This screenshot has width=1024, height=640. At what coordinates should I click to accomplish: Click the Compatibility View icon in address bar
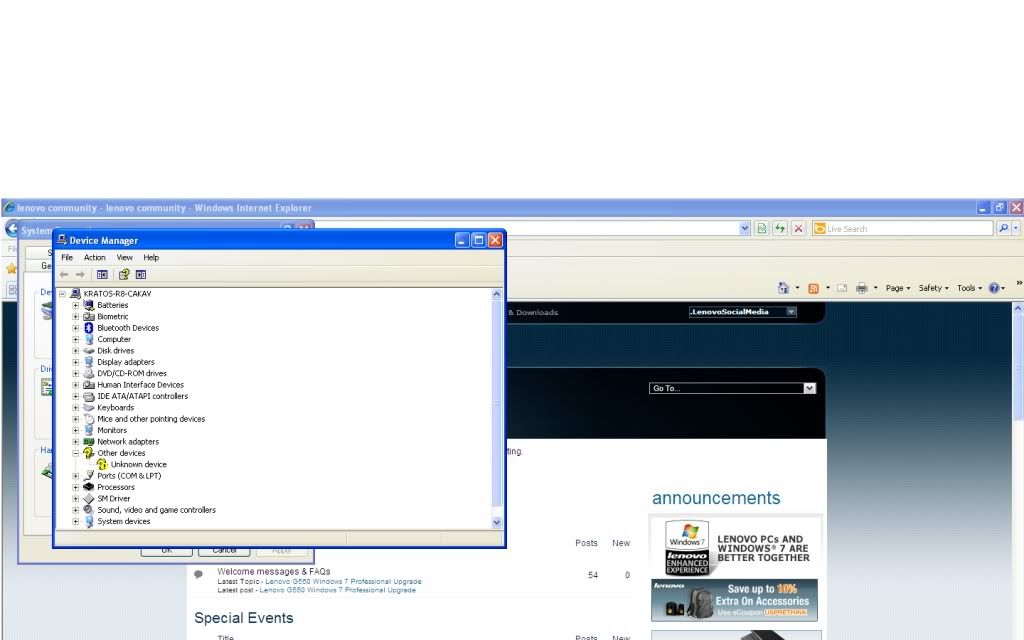click(x=761, y=229)
